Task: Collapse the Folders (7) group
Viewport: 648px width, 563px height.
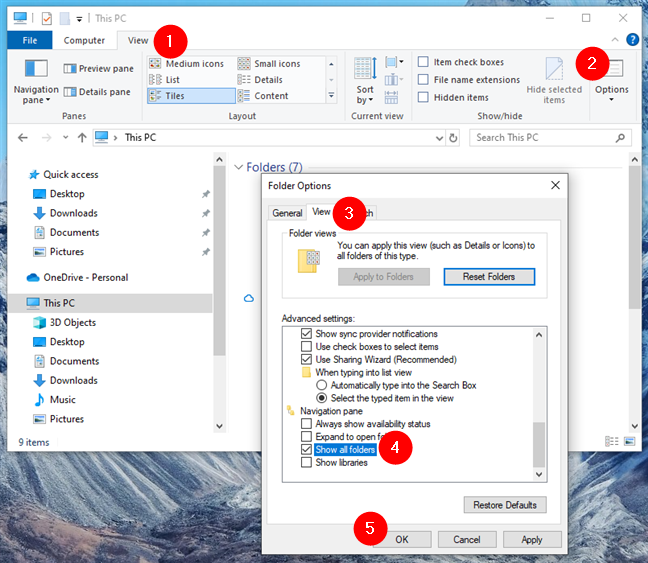Action: click(x=238, y=167)
